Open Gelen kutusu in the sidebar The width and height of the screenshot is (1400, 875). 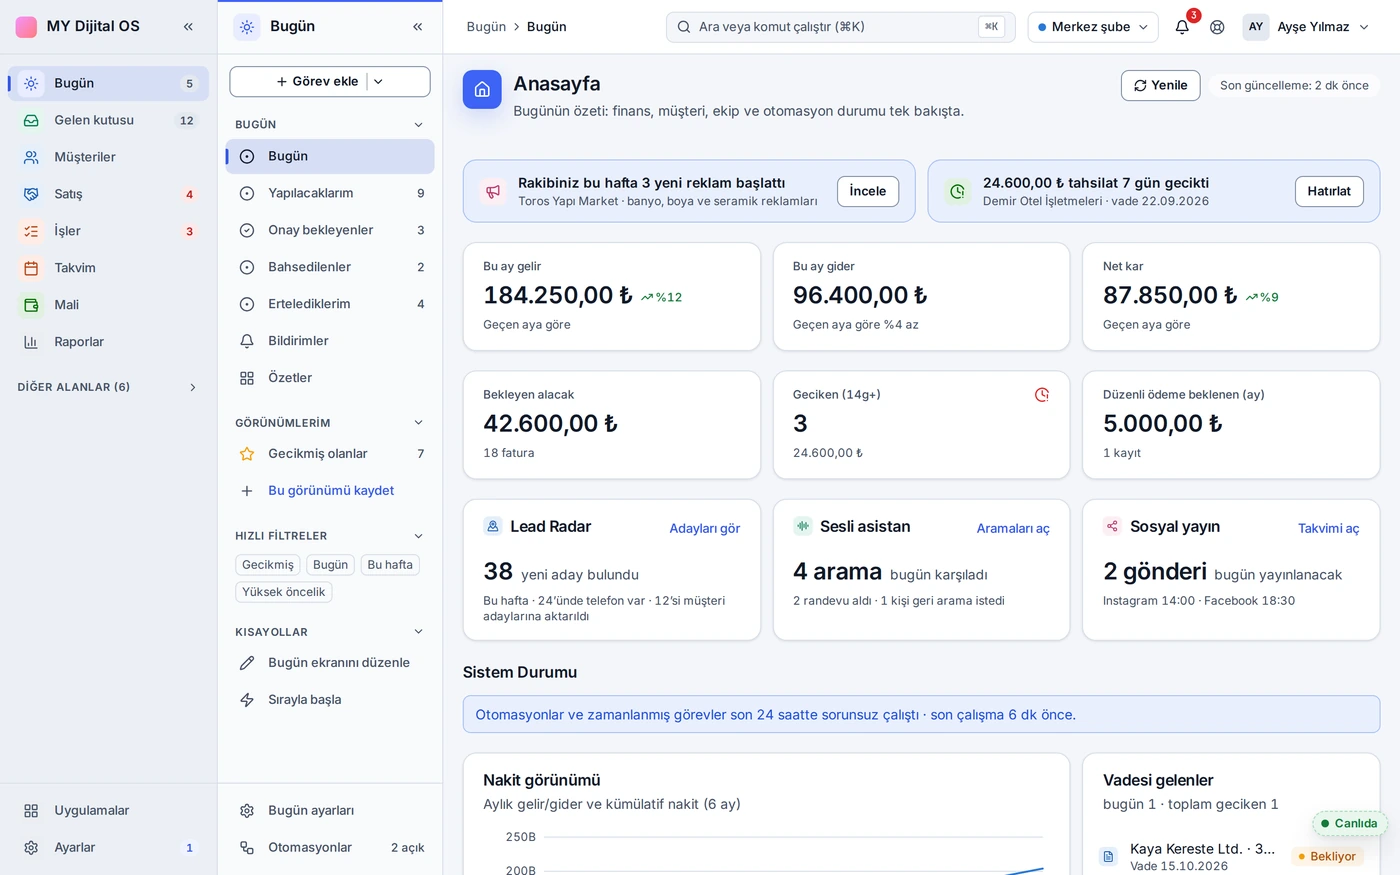pos(108,120)
